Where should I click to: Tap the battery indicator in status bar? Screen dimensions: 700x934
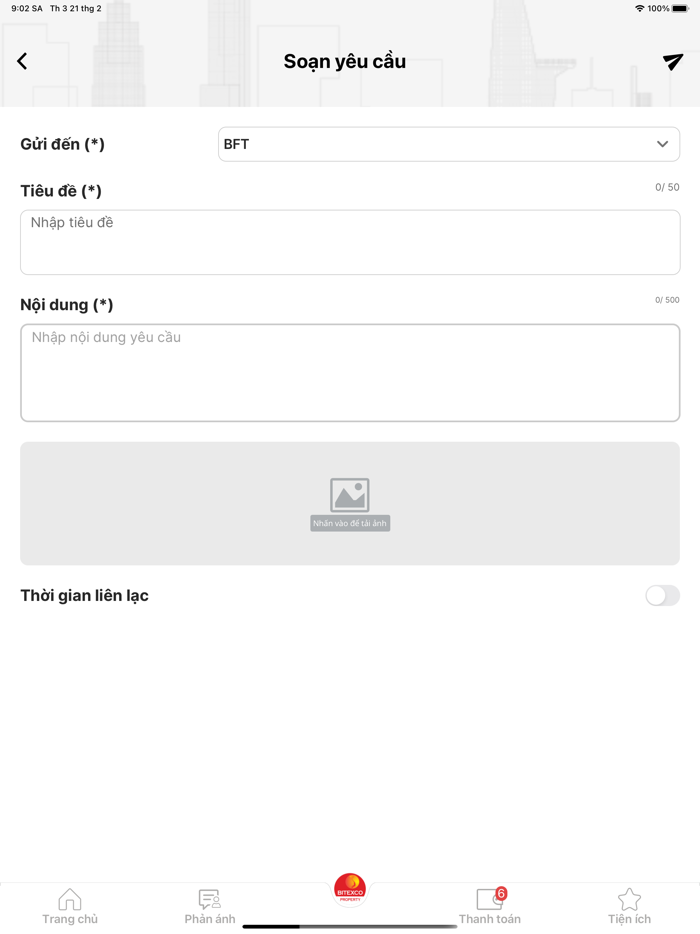[680, 9]
